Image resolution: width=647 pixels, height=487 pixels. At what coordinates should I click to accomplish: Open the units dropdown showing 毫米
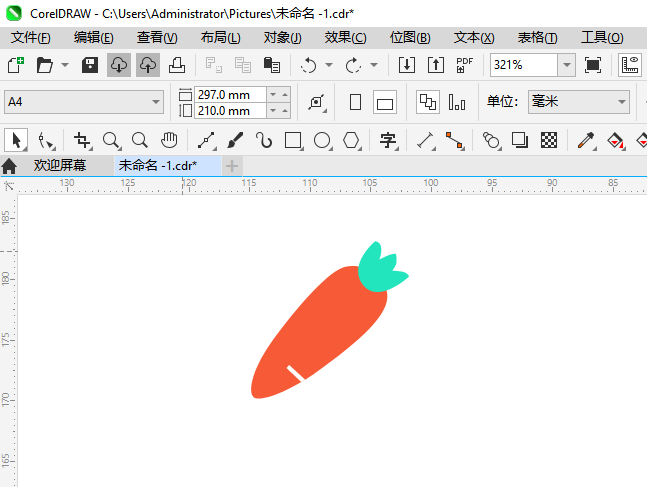(x=579, y=102)
